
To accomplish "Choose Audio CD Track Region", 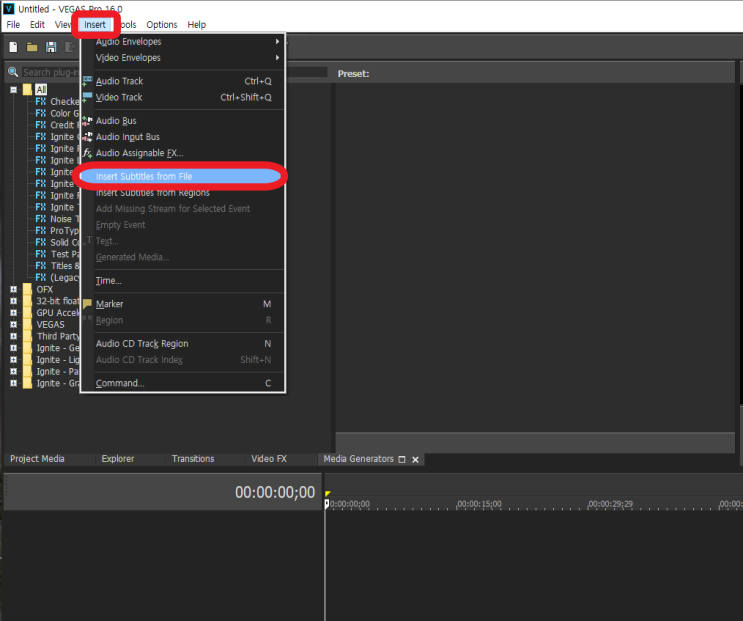I will point(183,343).
